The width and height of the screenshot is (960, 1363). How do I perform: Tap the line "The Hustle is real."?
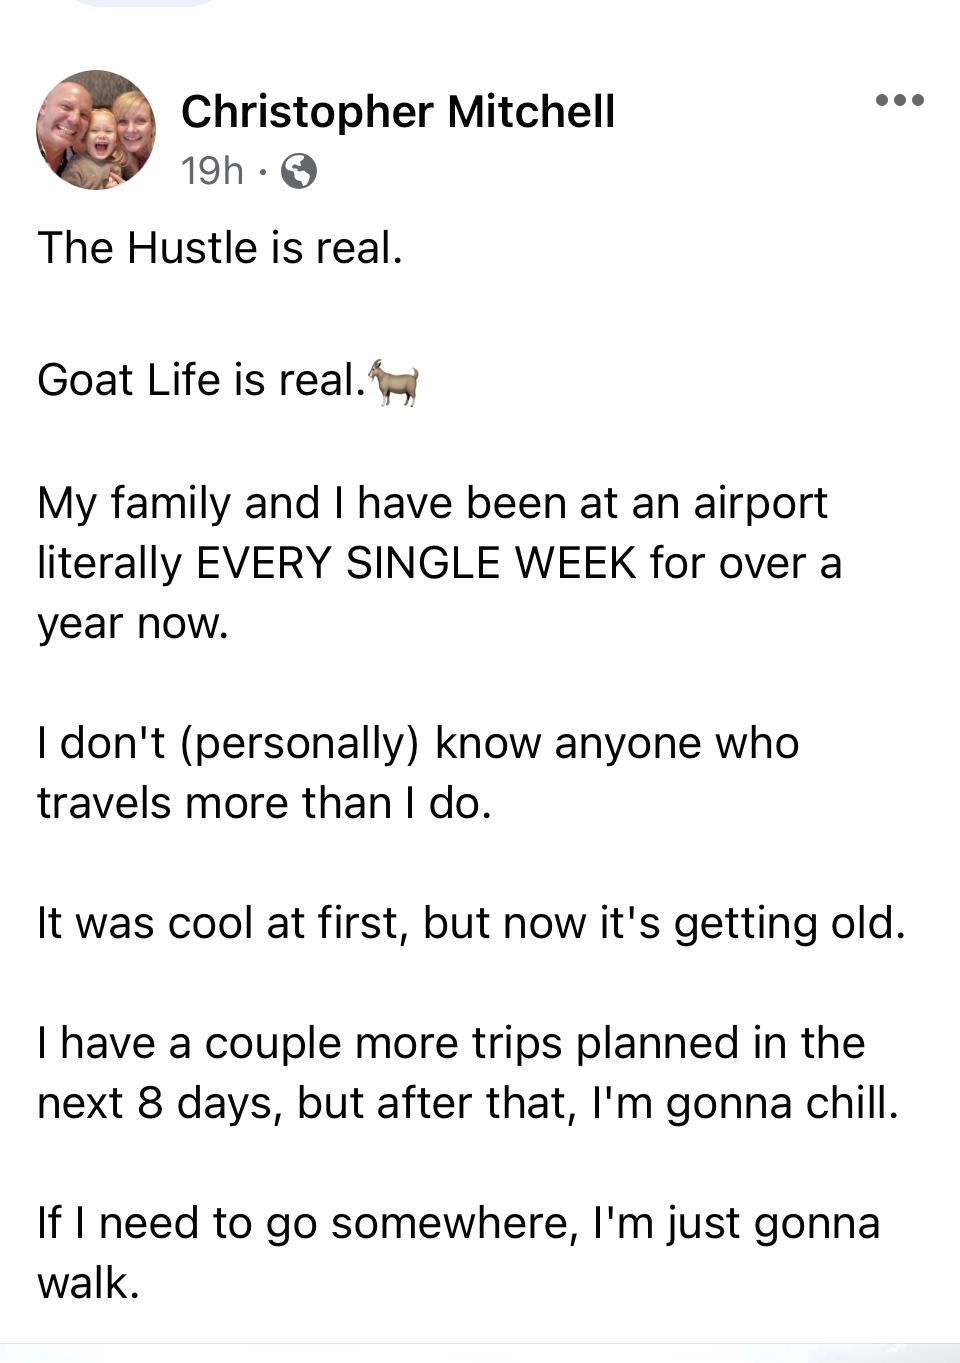[220, 247]
